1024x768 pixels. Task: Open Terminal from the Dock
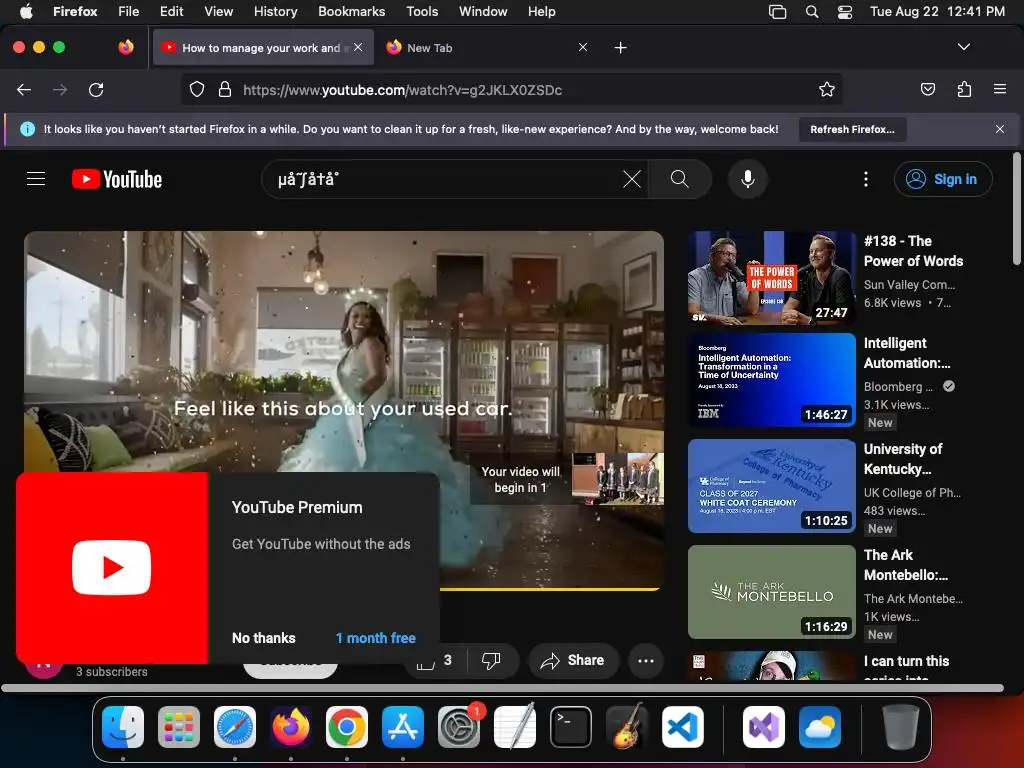coord(571,727)
